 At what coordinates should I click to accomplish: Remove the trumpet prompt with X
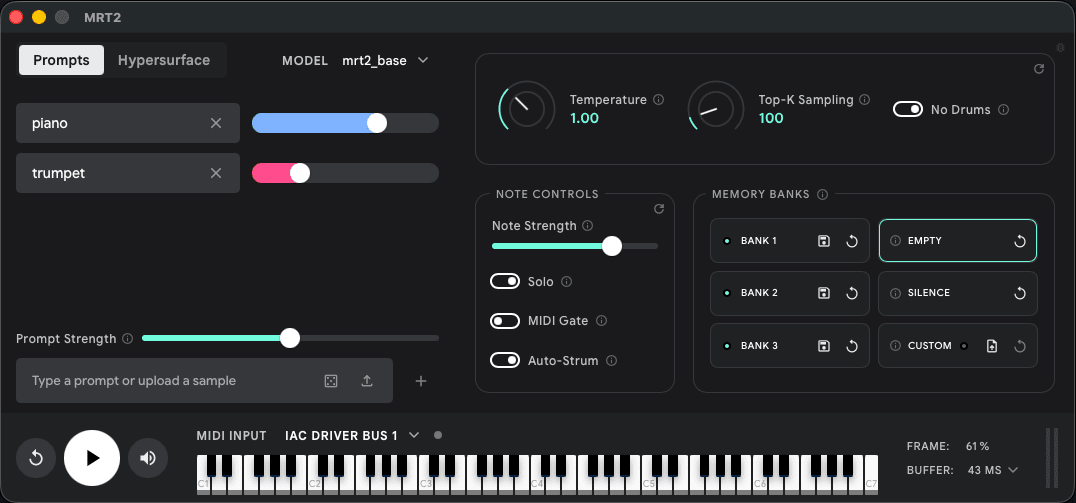(x=215, y=173)
